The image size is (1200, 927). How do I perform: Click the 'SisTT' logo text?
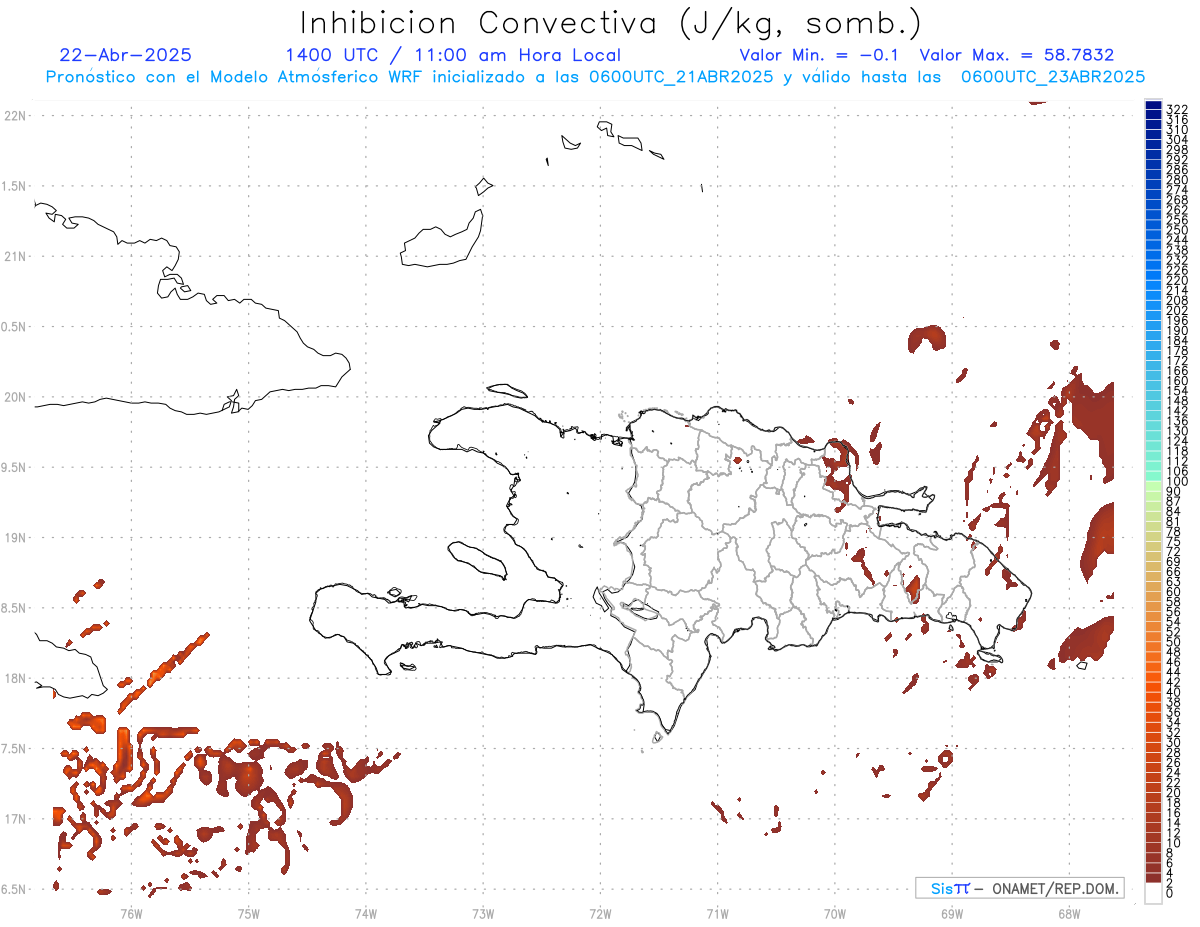click(950, 888)
